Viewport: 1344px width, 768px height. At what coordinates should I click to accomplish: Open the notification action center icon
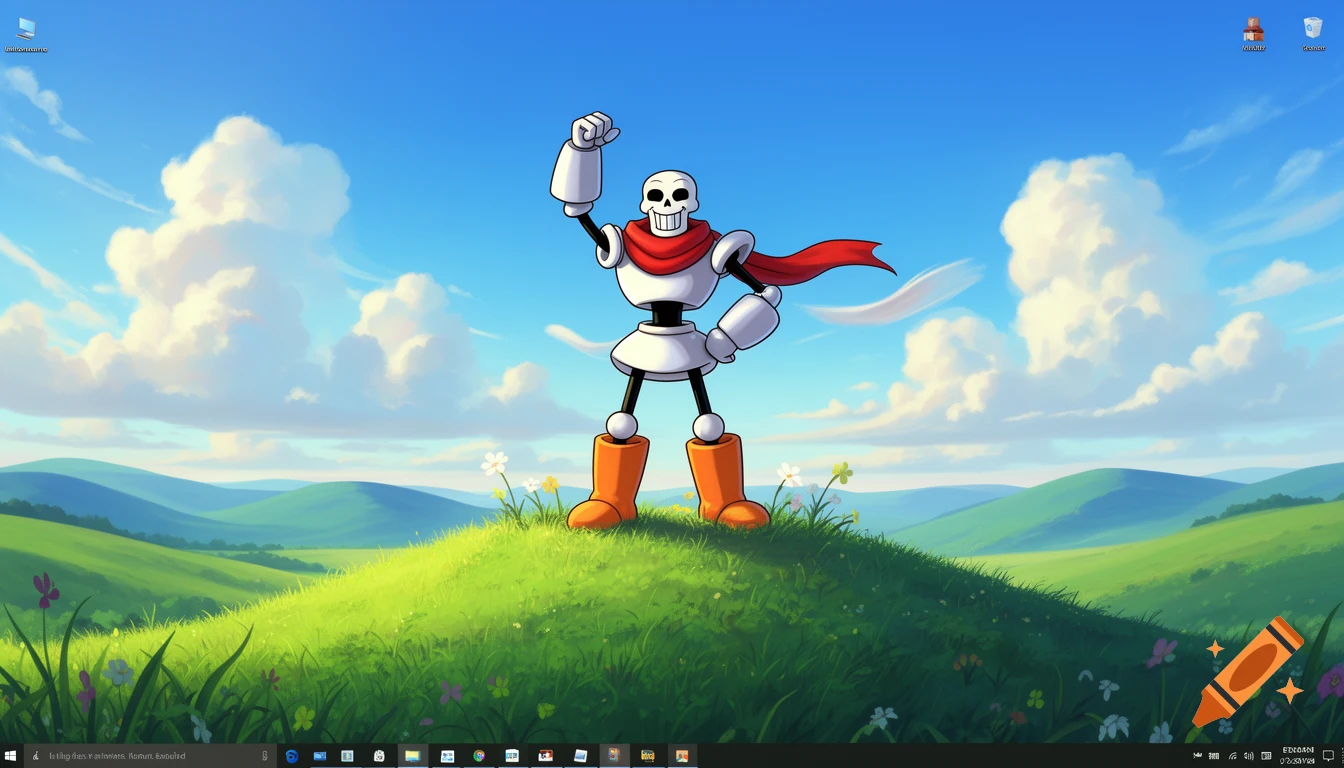pyautogui.click(x=1328, y=756)
